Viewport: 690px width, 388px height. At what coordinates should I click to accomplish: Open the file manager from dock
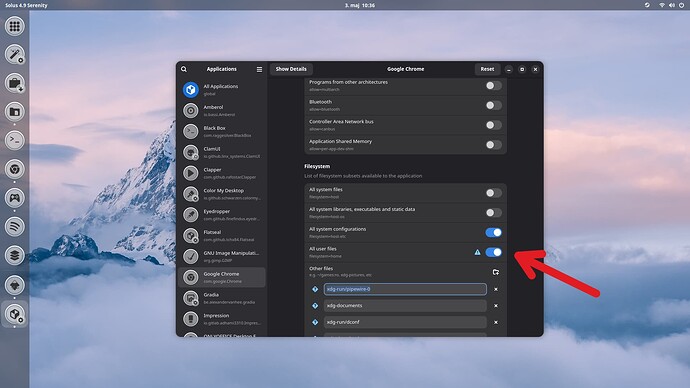tap(15, 112)
